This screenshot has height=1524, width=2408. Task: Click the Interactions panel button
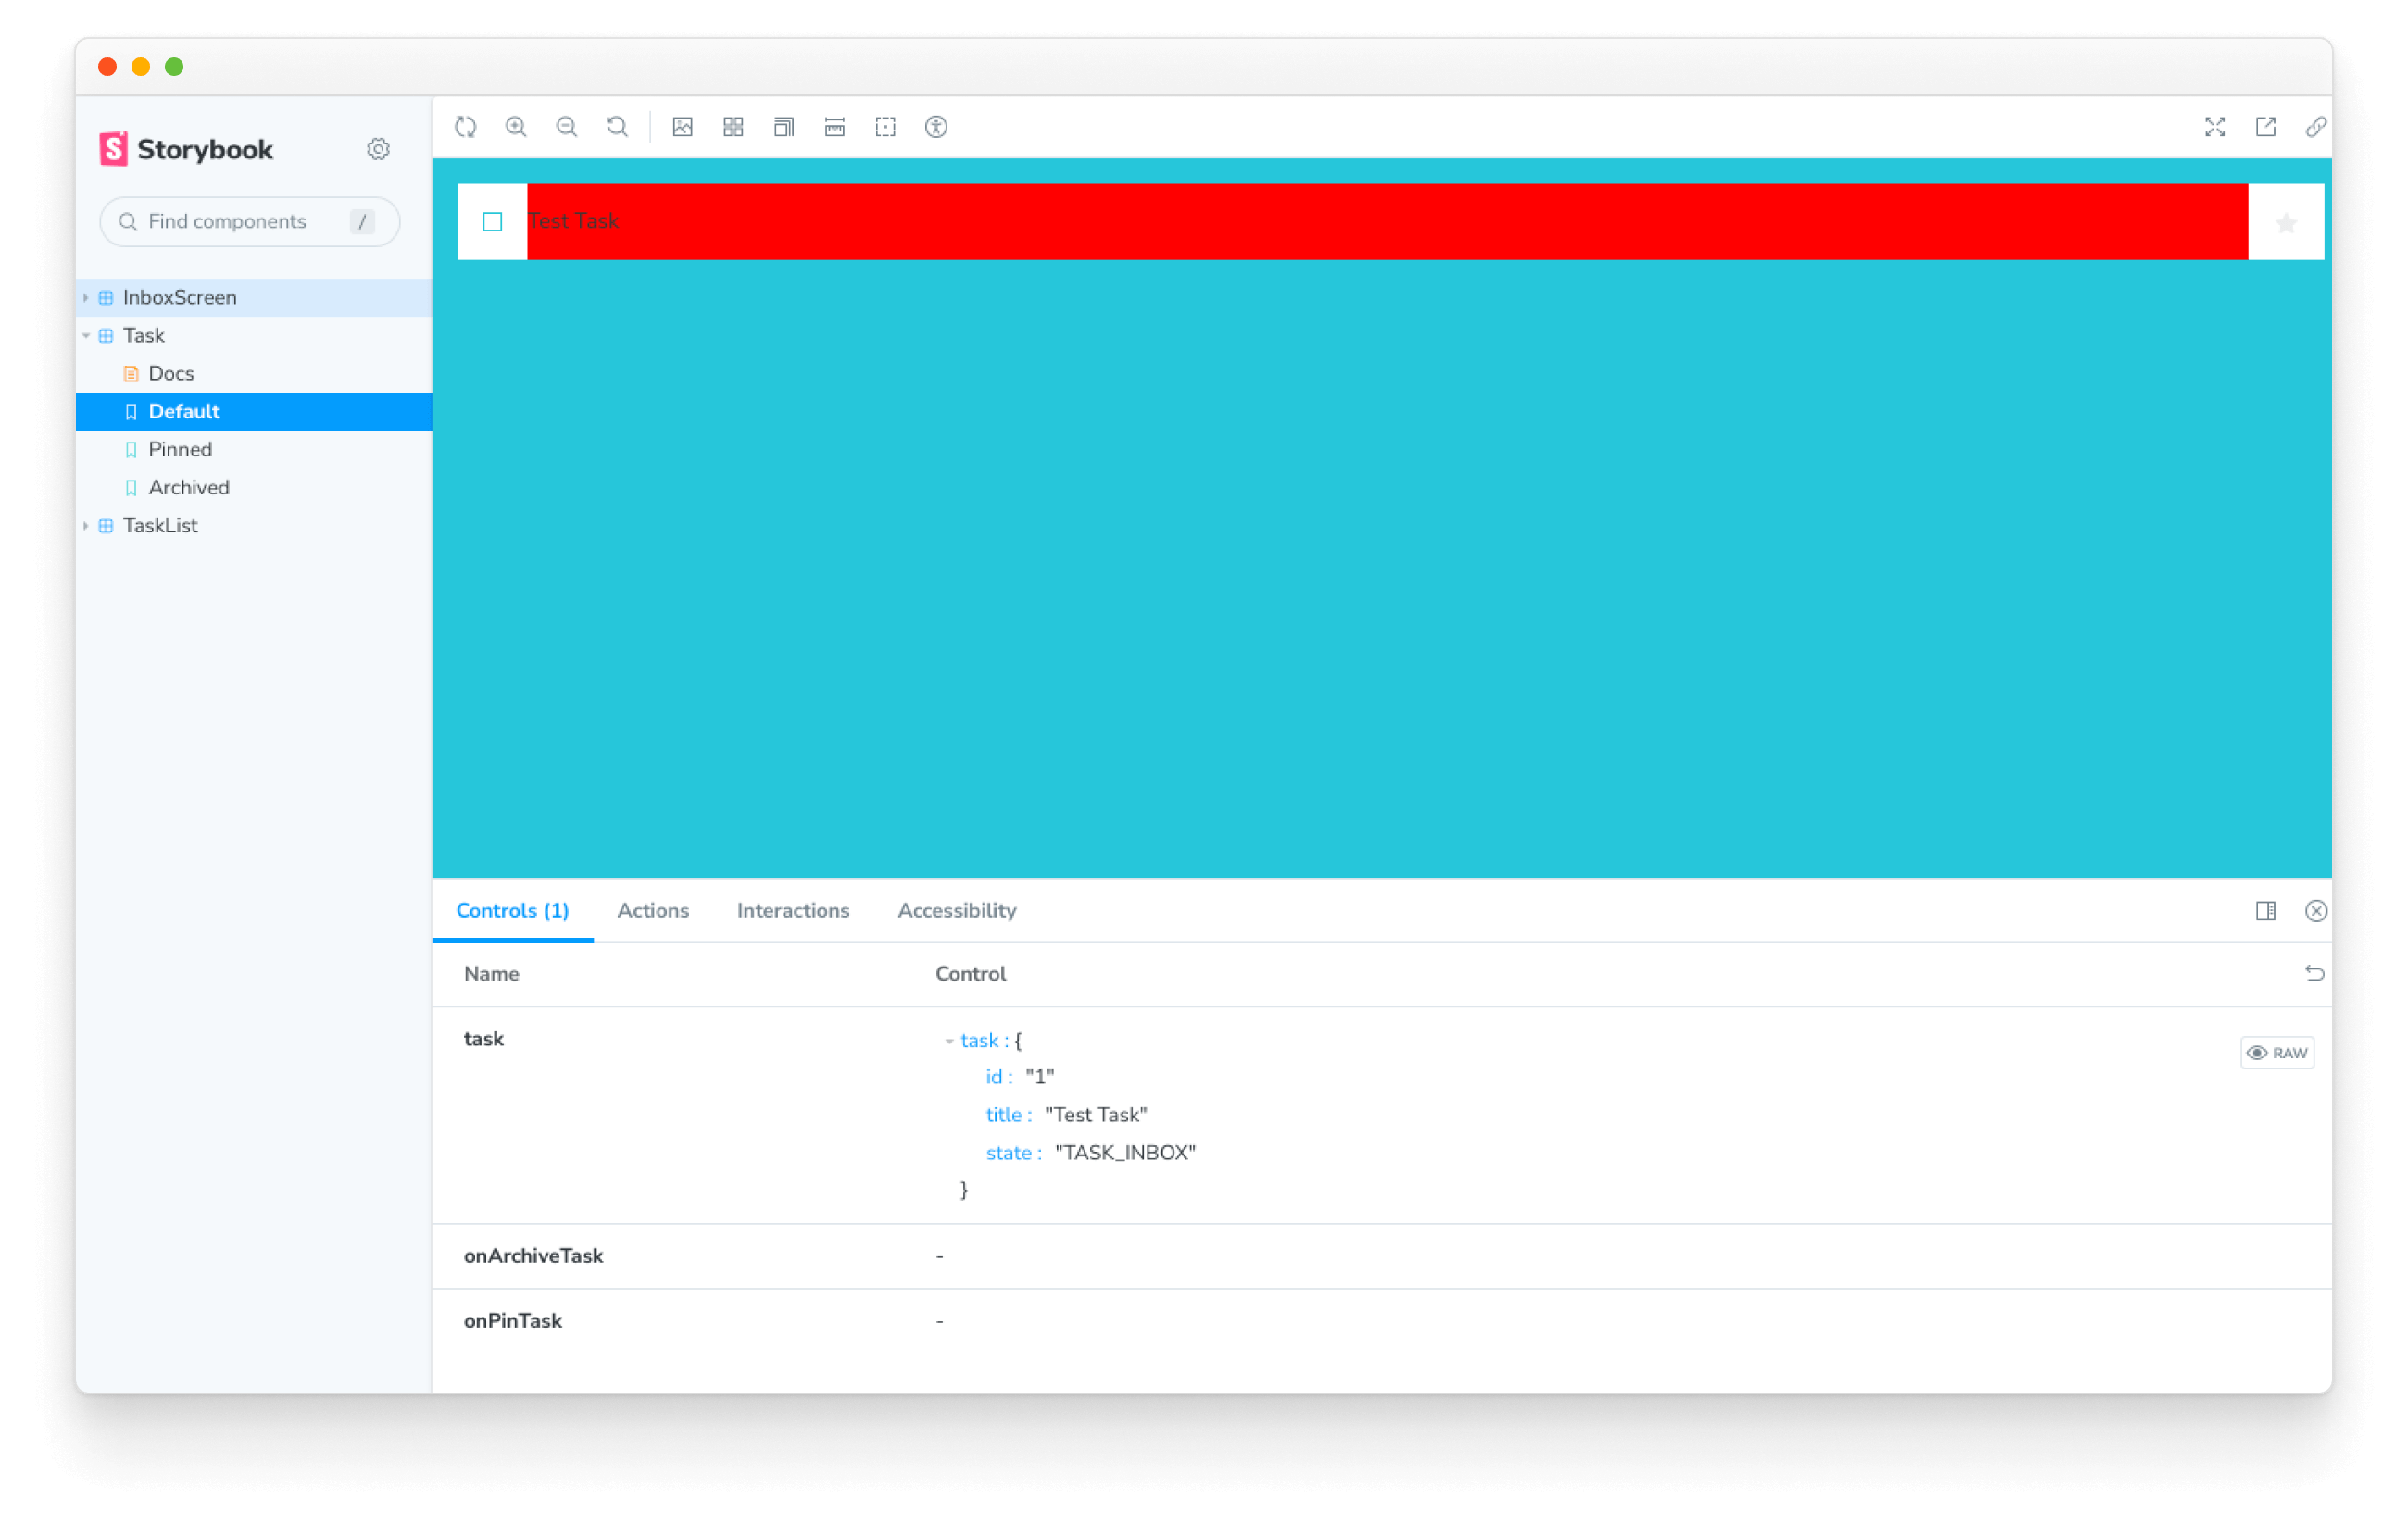792,910
